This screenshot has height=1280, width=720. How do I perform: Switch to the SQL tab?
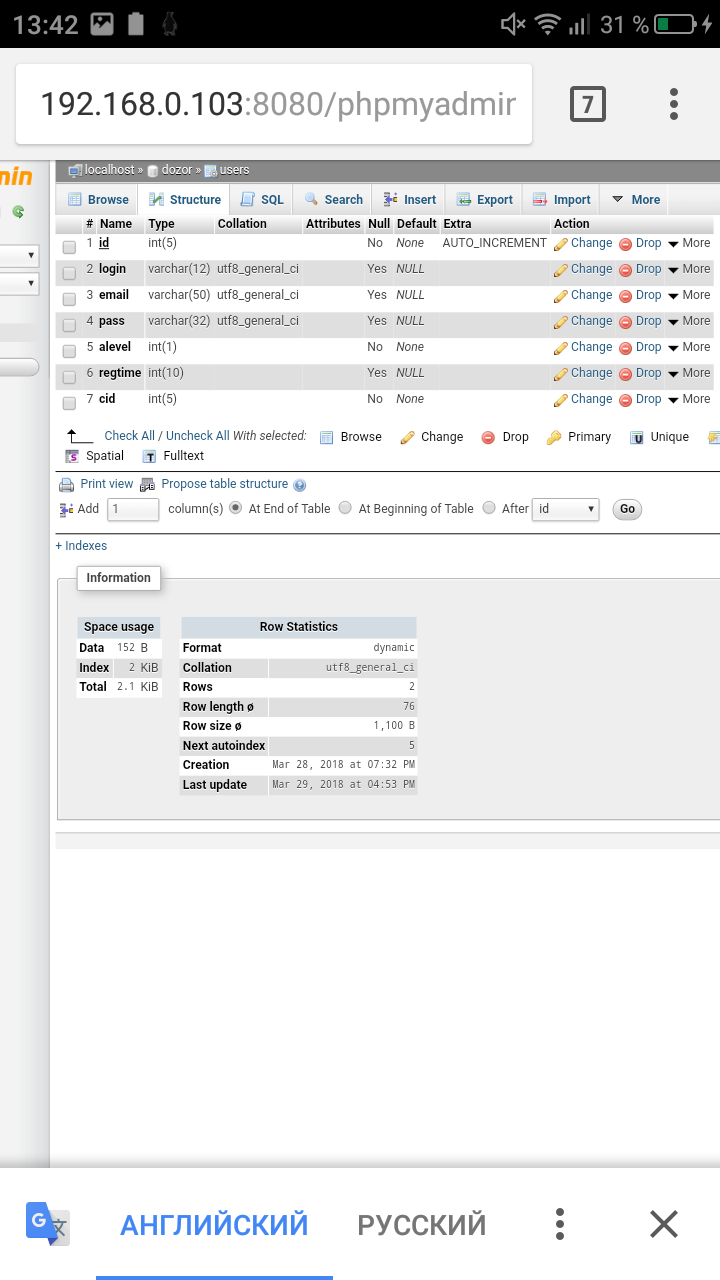click(x=262, y=200)
